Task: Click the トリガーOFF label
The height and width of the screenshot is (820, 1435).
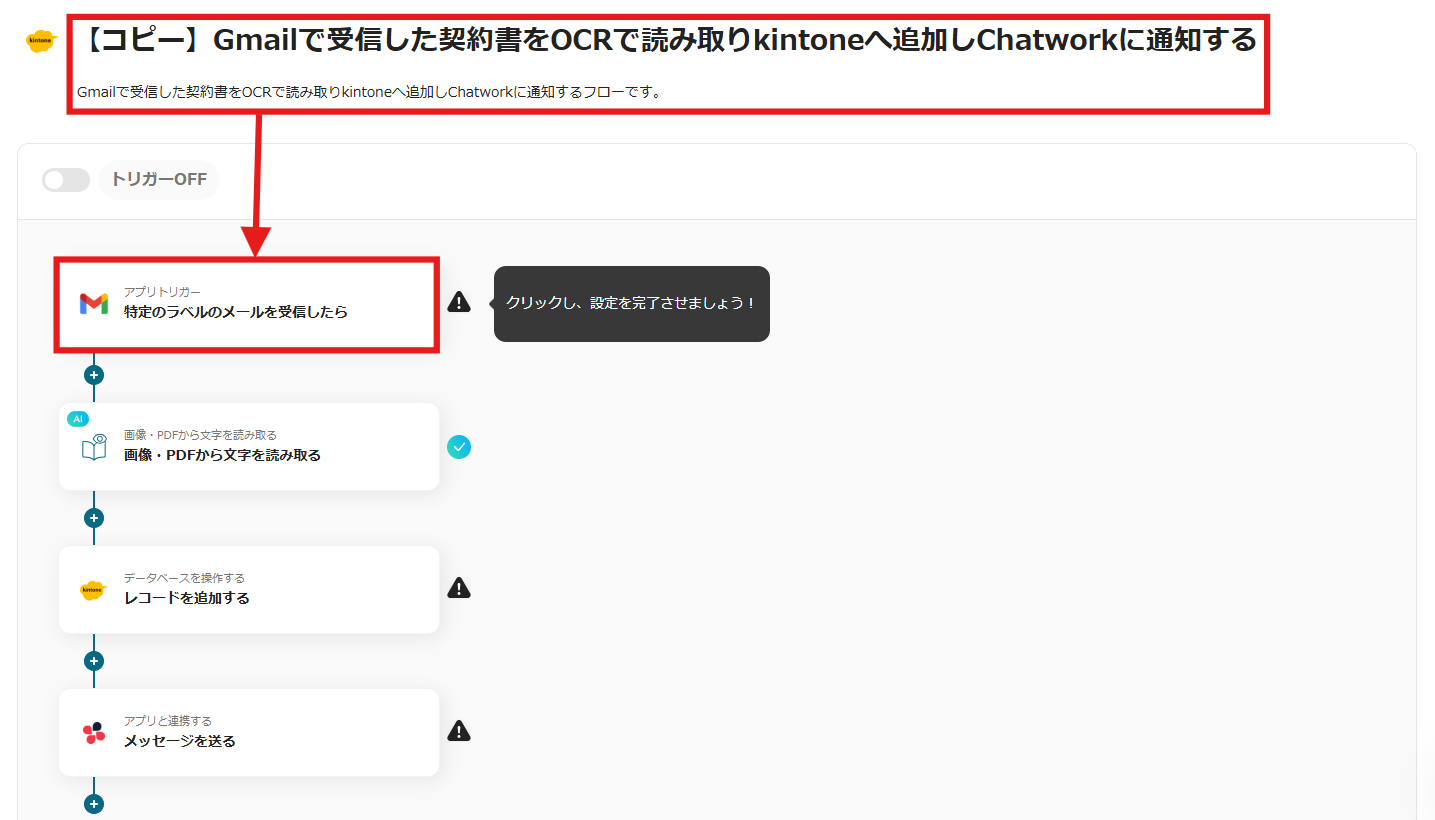Action: click(159, 180)
